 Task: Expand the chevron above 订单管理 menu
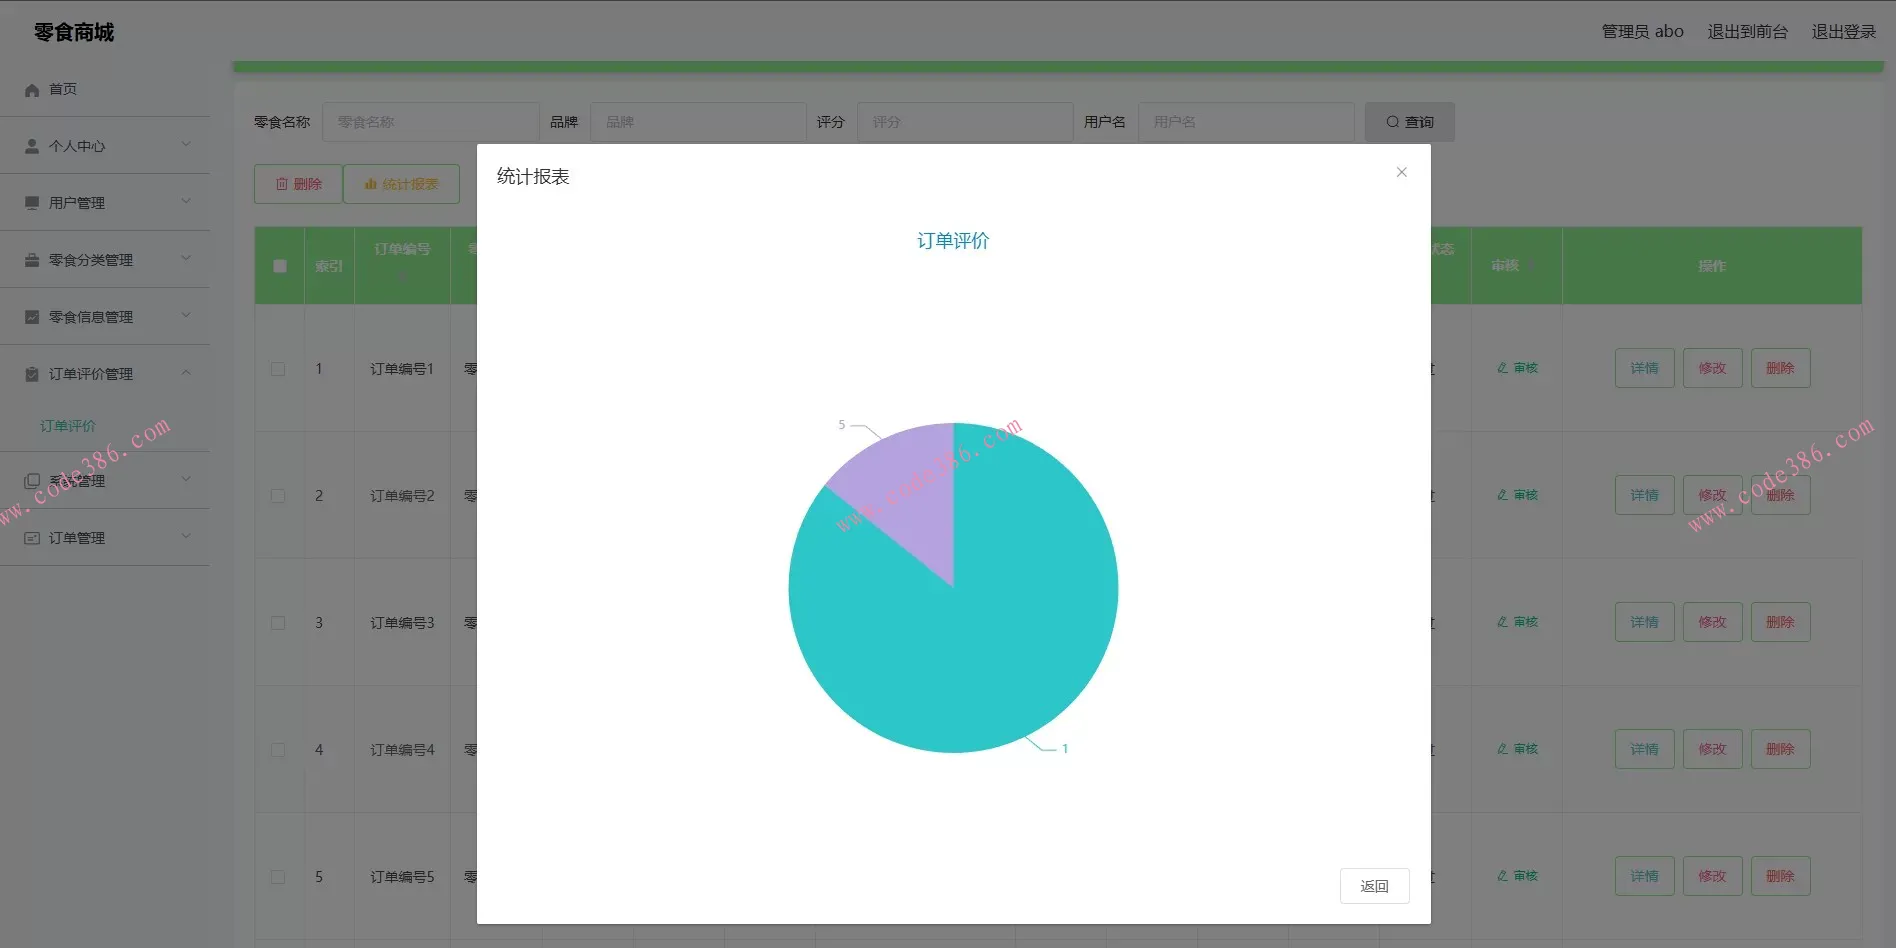click(x=186, y=480)
